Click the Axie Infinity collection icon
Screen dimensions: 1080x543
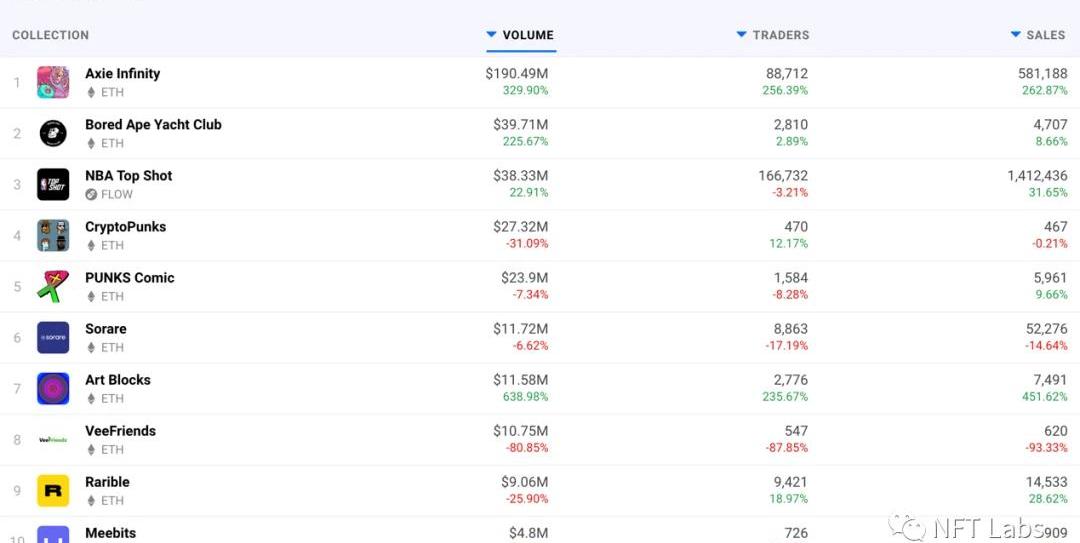pos(53,82)
